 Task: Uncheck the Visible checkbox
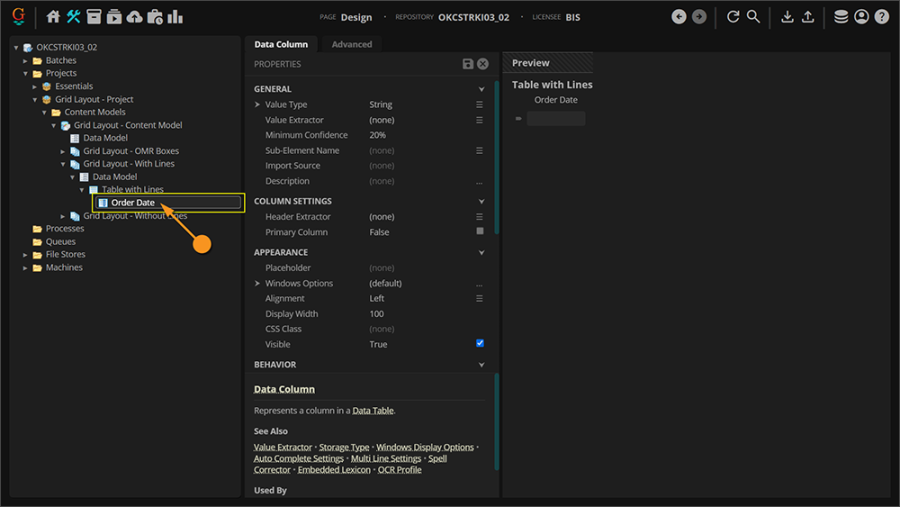[480, 344]
